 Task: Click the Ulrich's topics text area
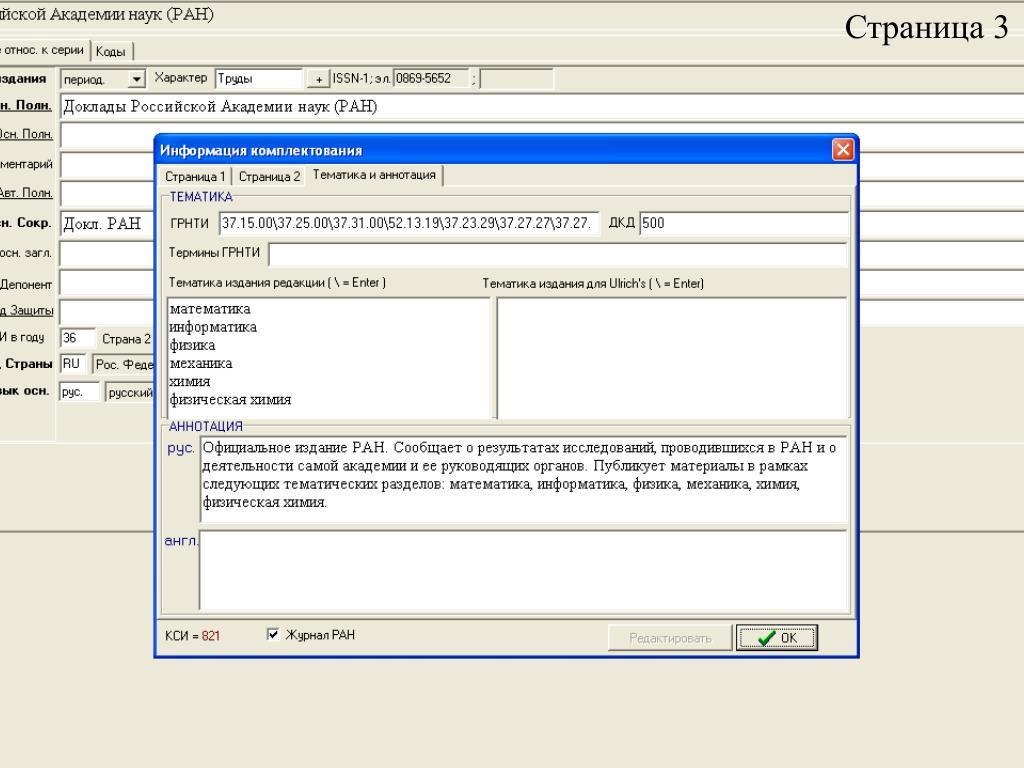[x=673, y=358]
